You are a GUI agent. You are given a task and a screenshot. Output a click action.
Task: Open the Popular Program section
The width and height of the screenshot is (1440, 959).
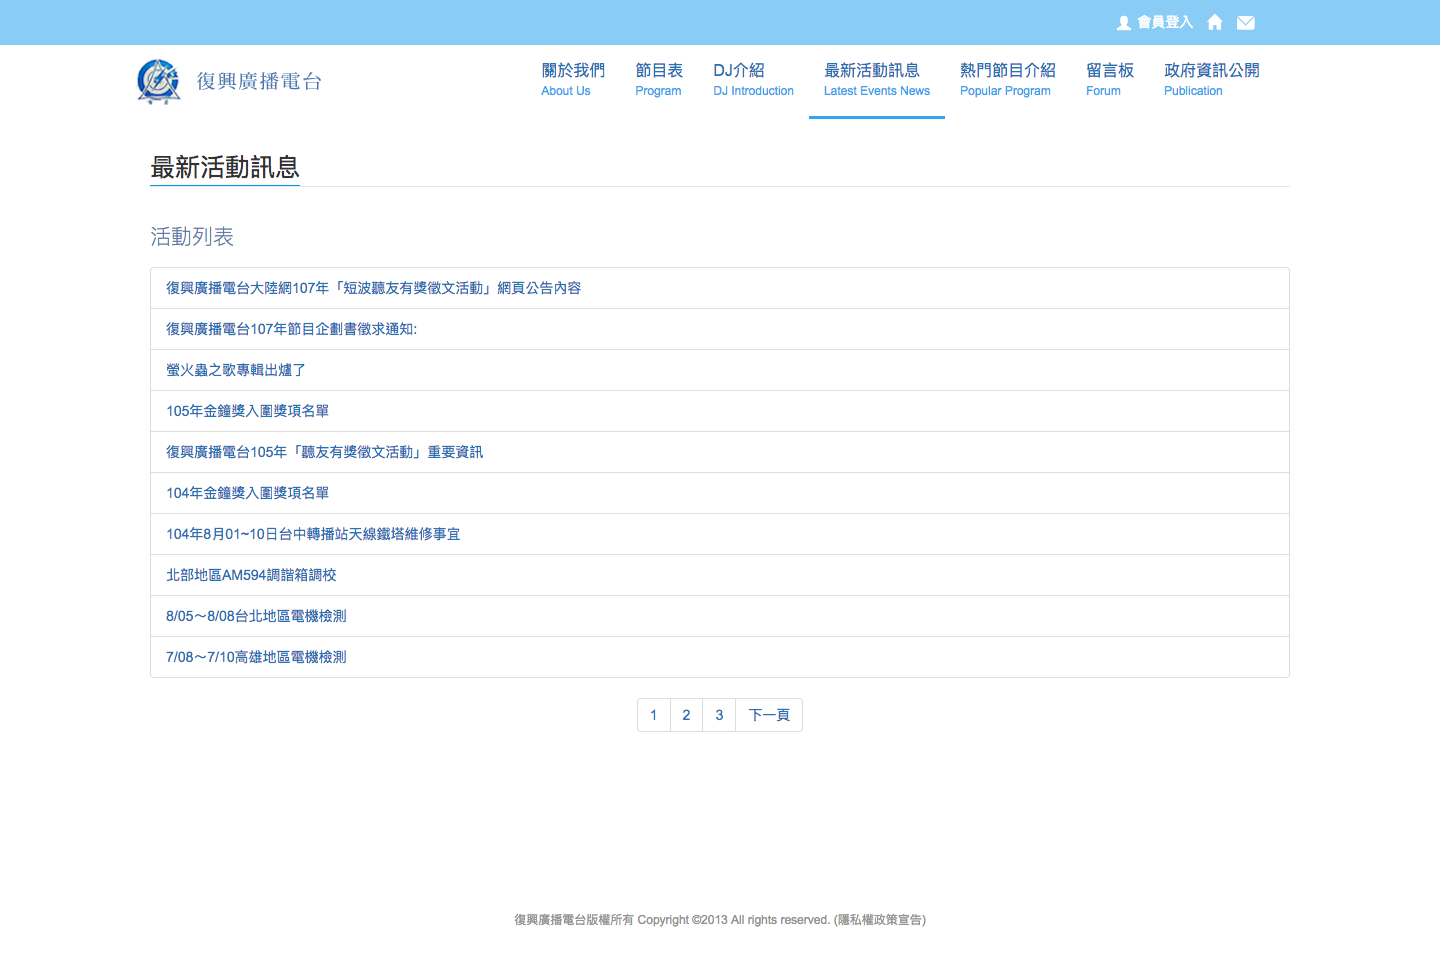tap(1007, 80)
